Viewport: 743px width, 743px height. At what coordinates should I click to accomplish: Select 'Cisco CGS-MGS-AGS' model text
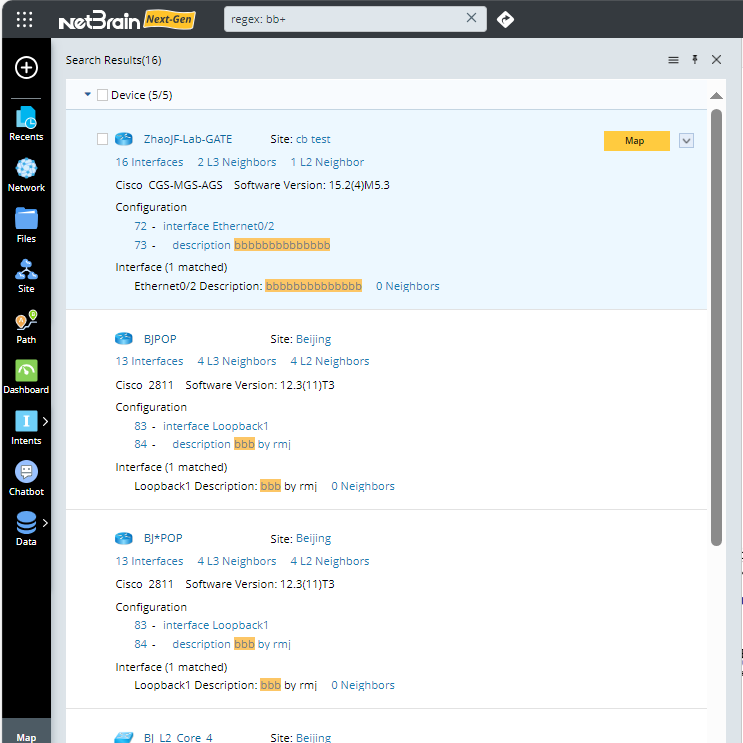[169, 185]
